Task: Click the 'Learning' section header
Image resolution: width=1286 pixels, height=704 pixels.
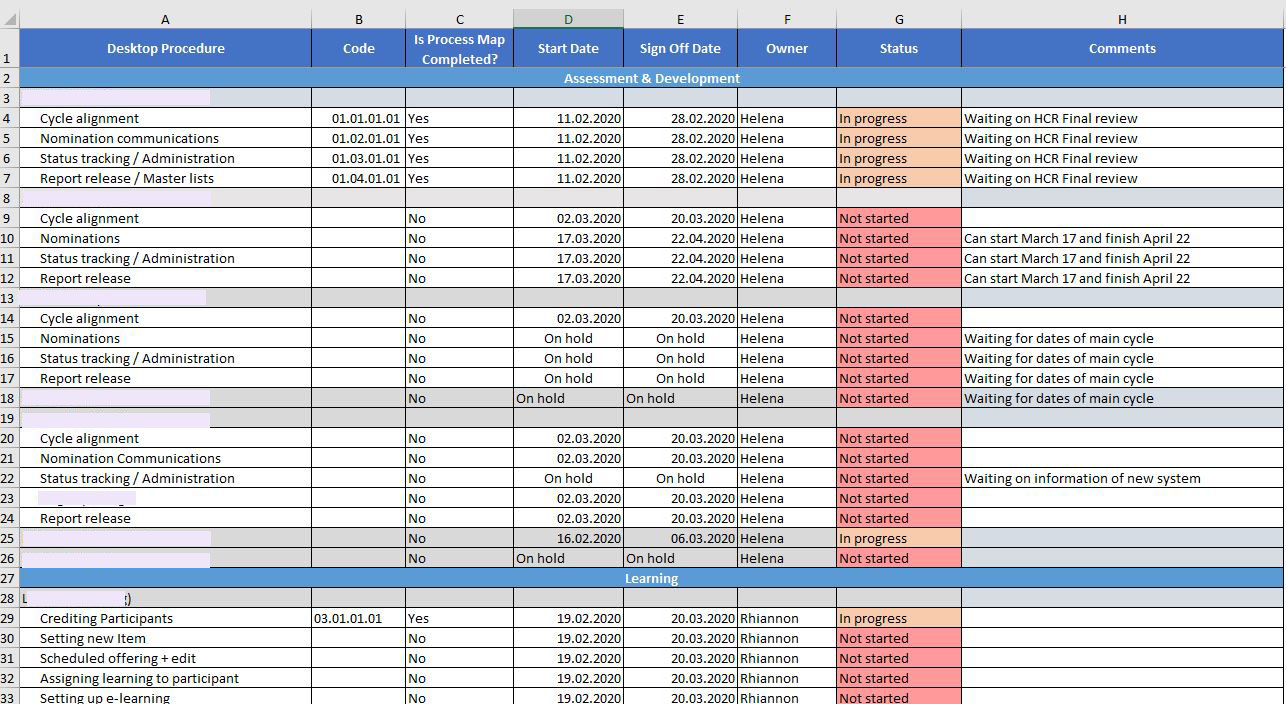Action: coord(652,578)
